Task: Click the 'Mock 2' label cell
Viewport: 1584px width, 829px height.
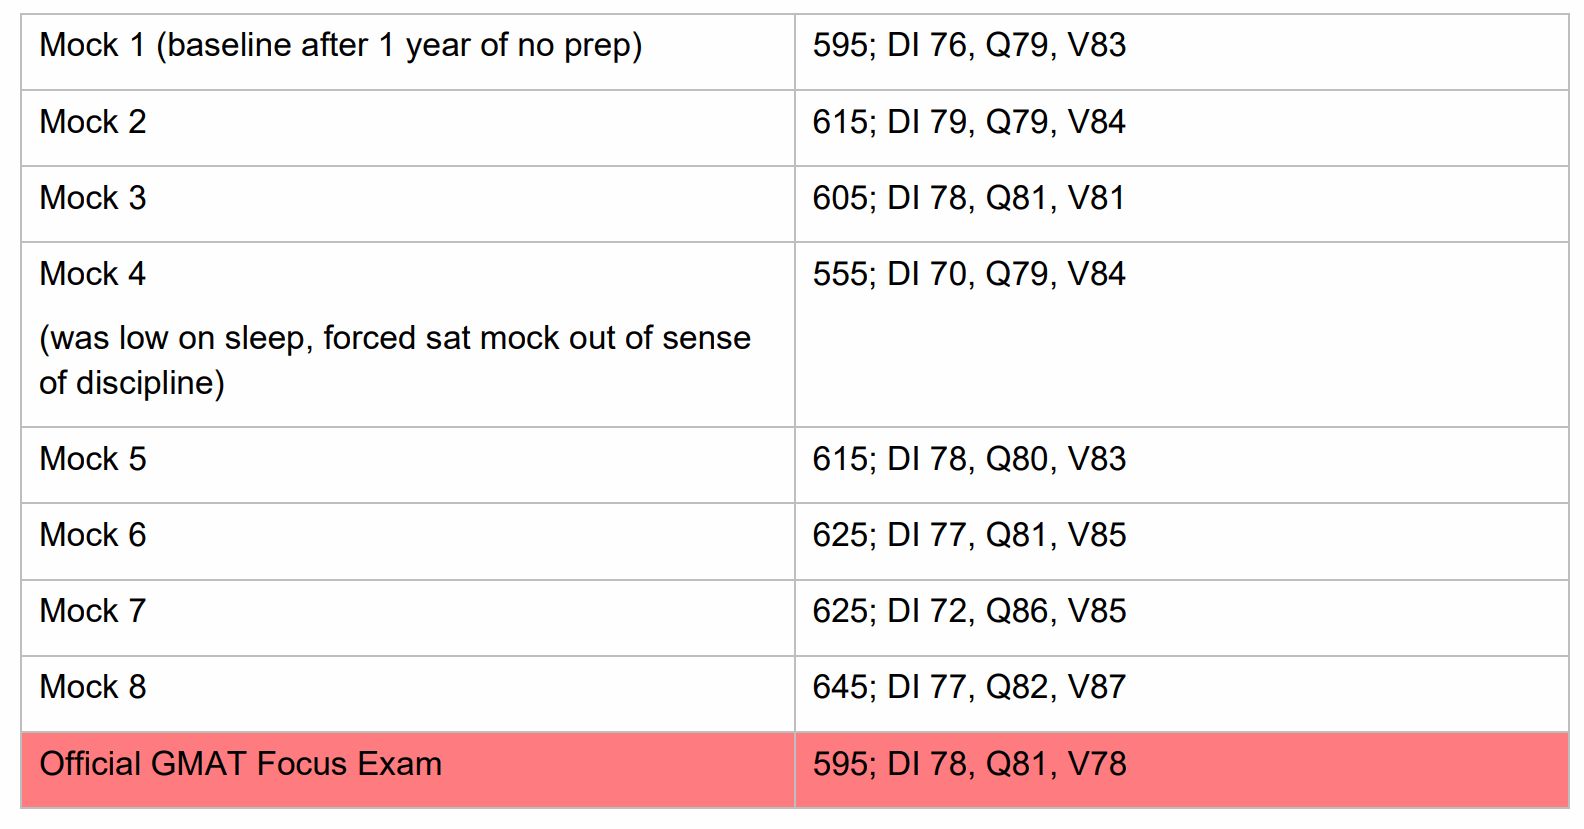Action: pos(93,122)
